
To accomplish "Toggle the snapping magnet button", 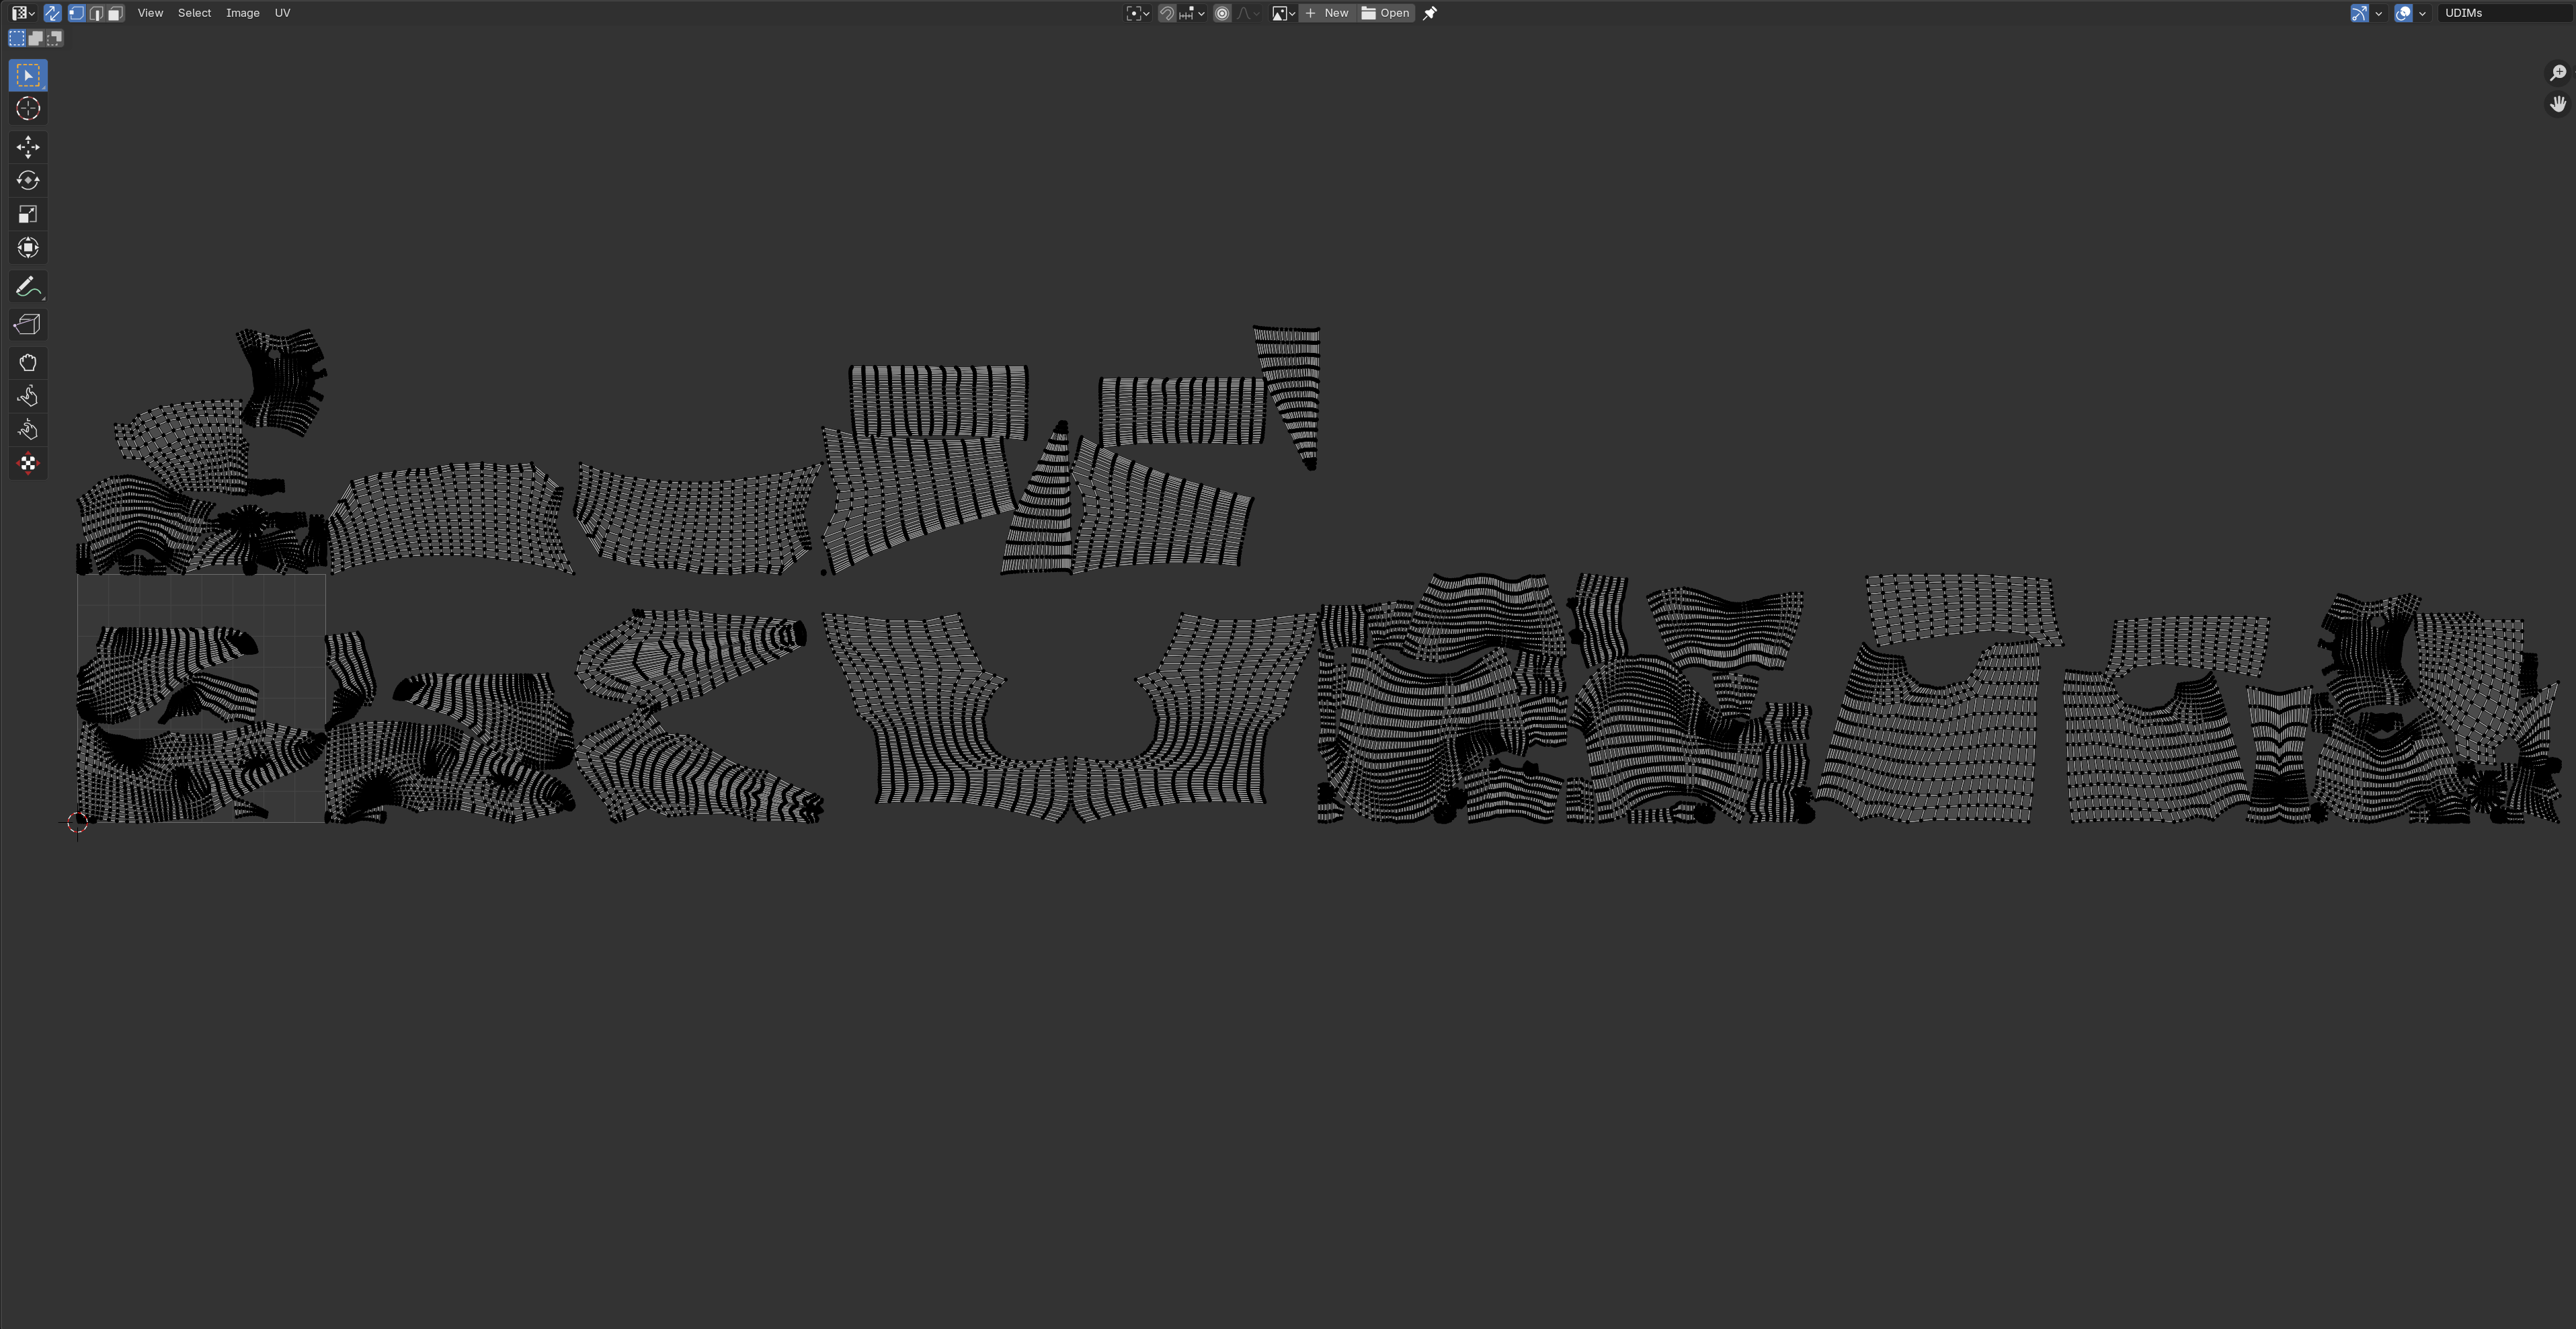I will coord(1166,13).
